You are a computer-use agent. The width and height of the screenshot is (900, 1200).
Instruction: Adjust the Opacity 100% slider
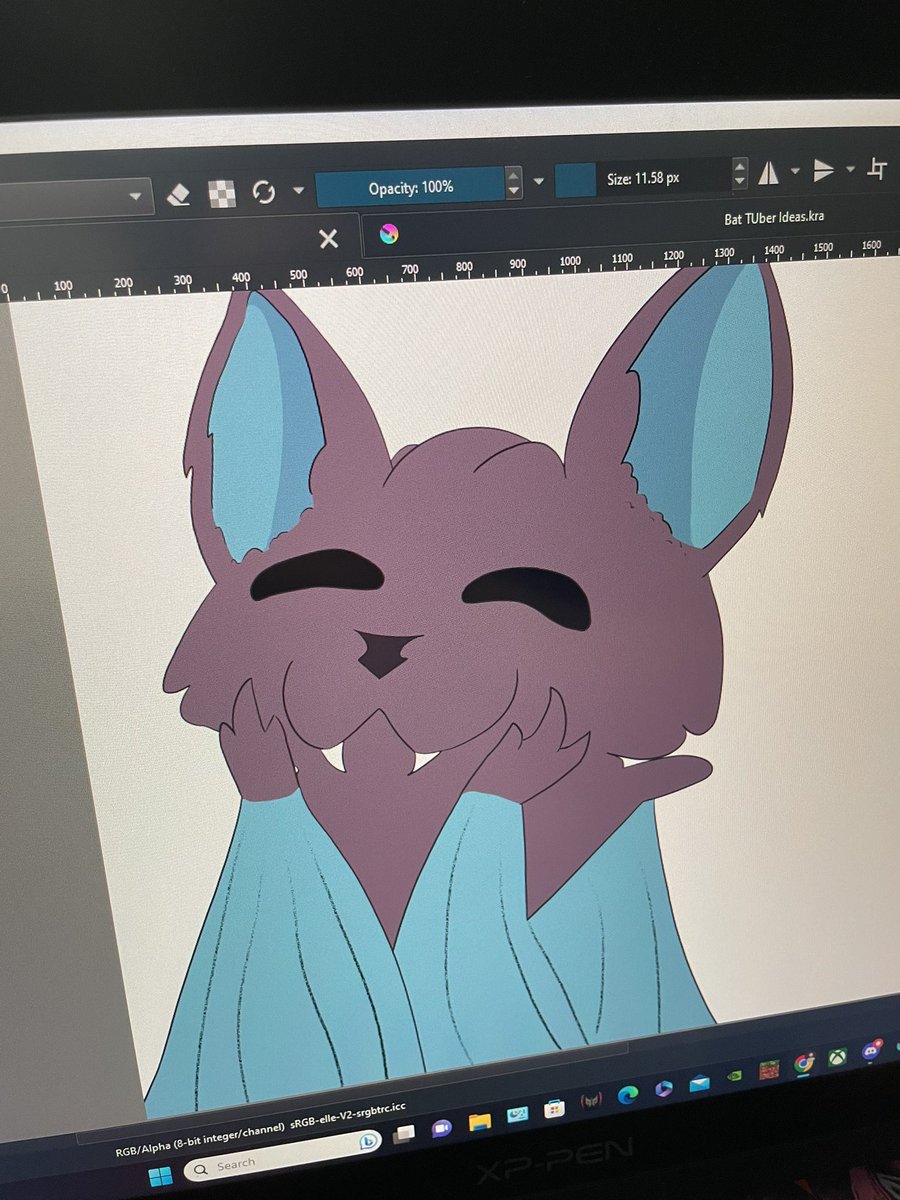(x=410, y=186)
